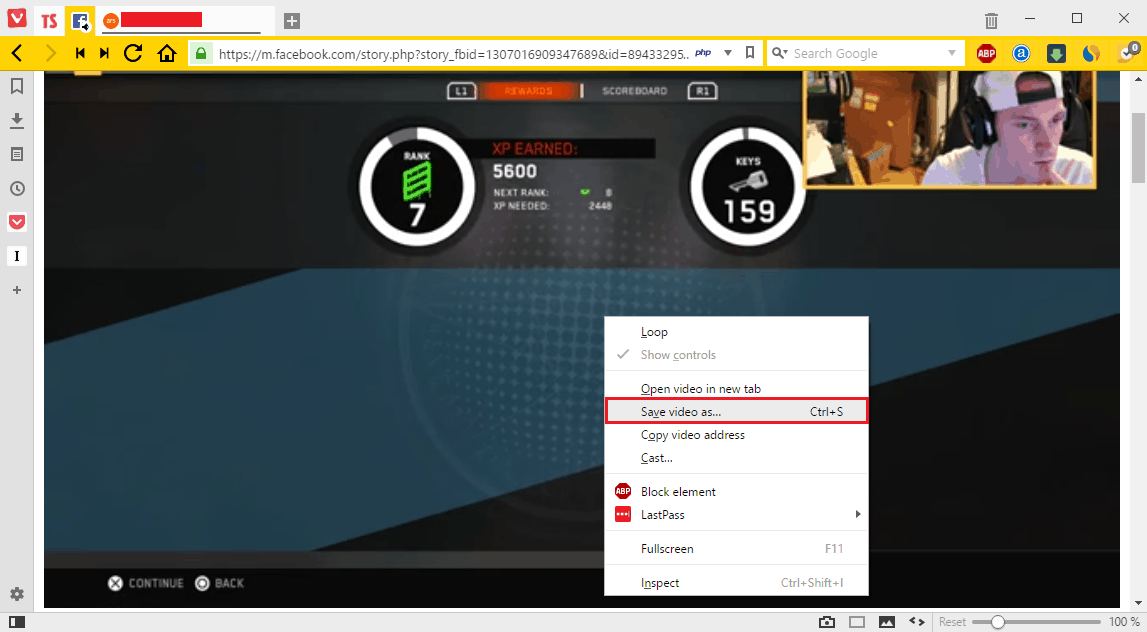The width and height of the screenshot is (1147, 632).
Task: Click the REWARDS label in the video
Action: pyautogui.click(x=528, y=91)
